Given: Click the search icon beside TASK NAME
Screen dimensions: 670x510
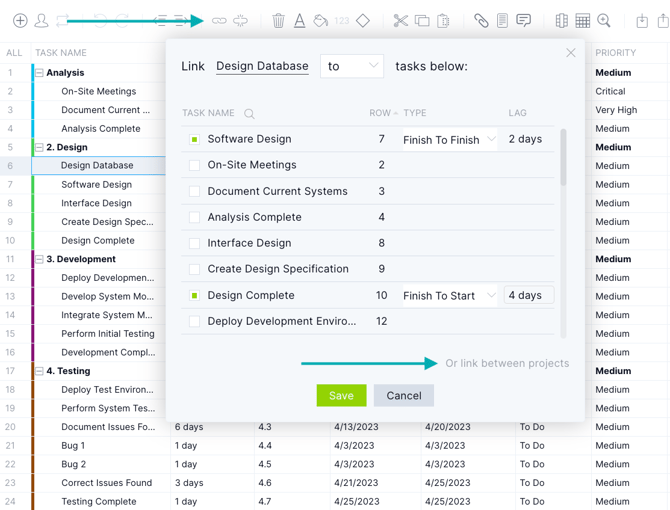Looking at the screenshot, I should tap(249, 114).
